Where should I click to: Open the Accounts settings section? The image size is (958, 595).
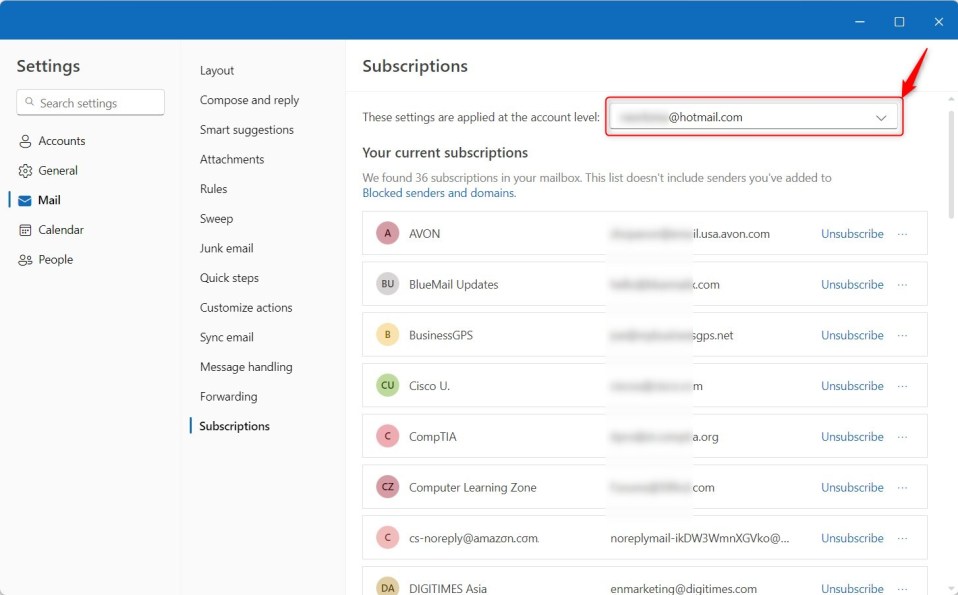pos(52,141)
